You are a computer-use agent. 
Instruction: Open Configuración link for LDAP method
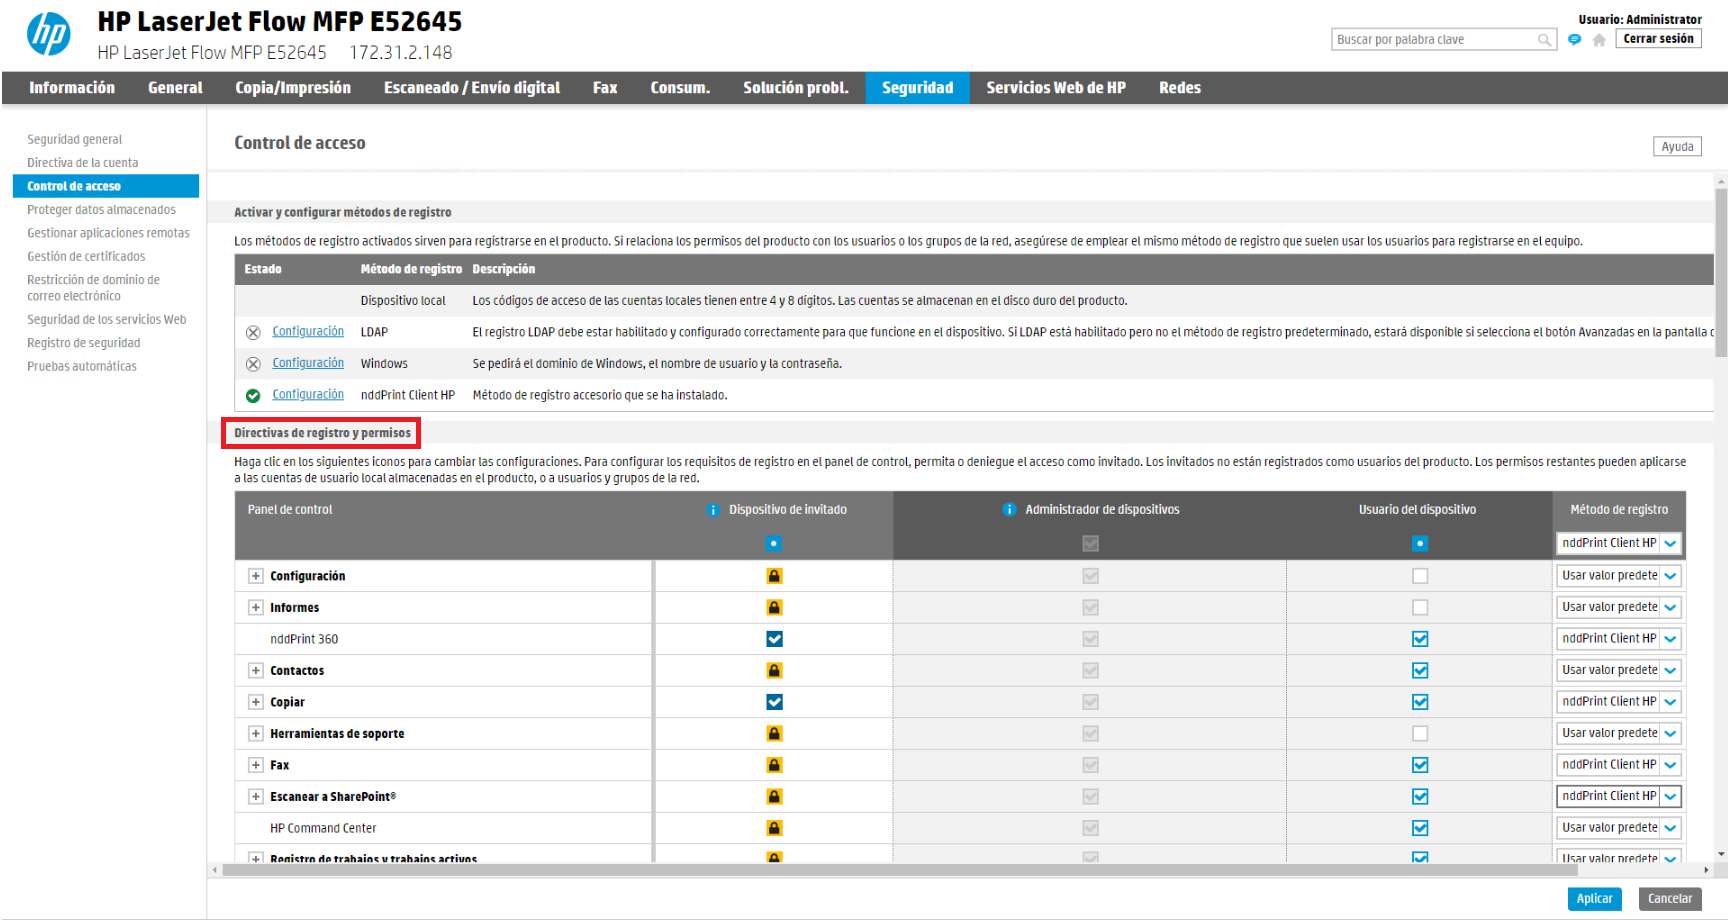coord(308,332)
